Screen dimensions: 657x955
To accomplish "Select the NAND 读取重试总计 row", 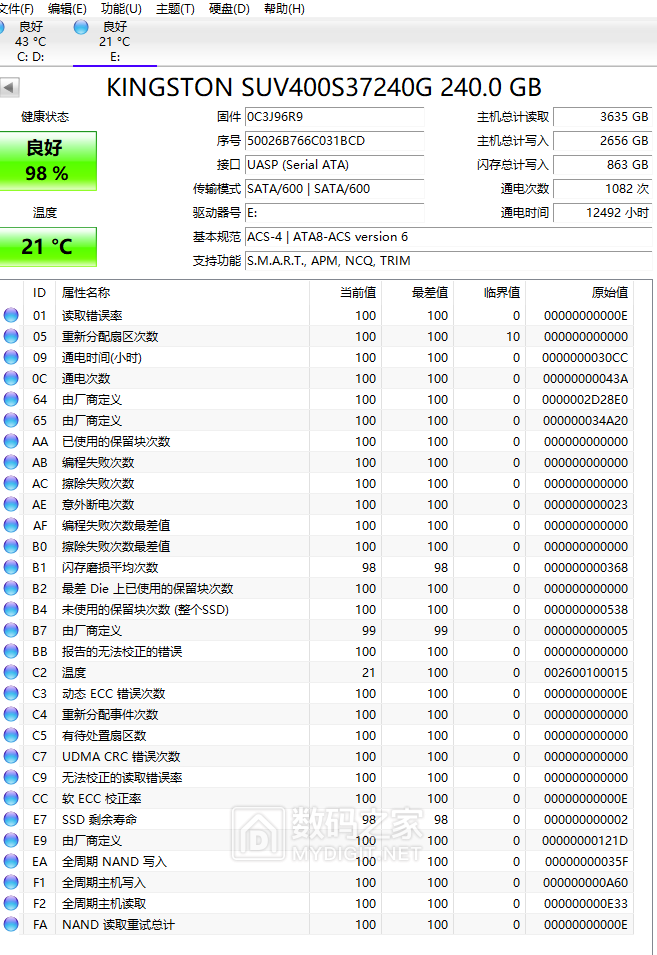I will [x=317, y=925].
